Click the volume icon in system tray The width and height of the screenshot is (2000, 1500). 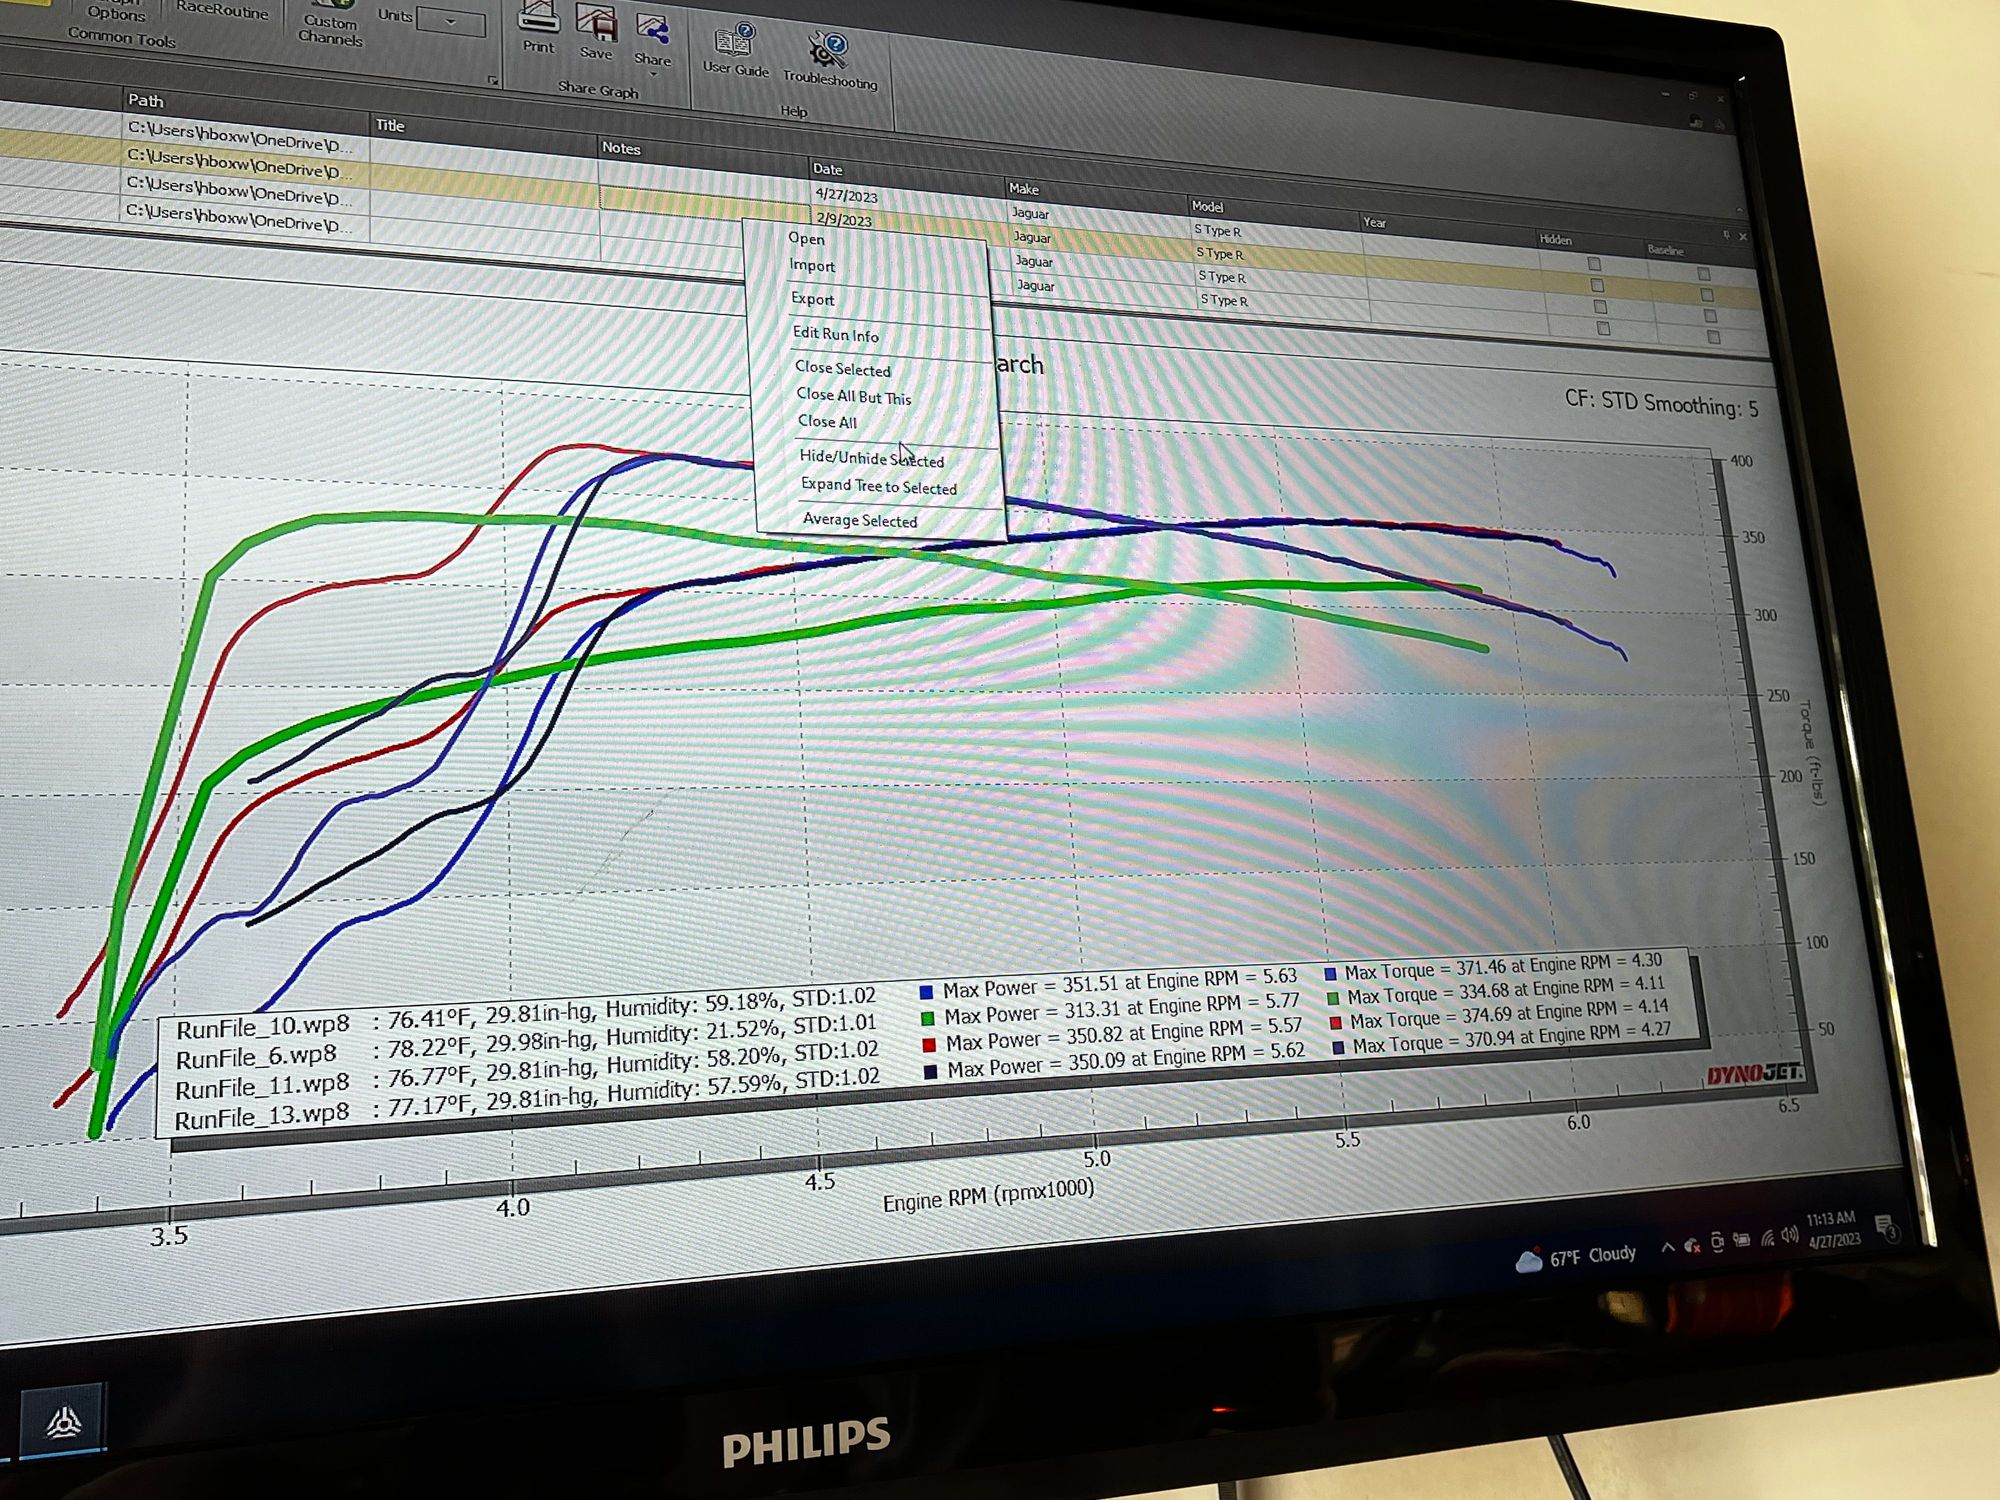(x=1789, y=1236)
